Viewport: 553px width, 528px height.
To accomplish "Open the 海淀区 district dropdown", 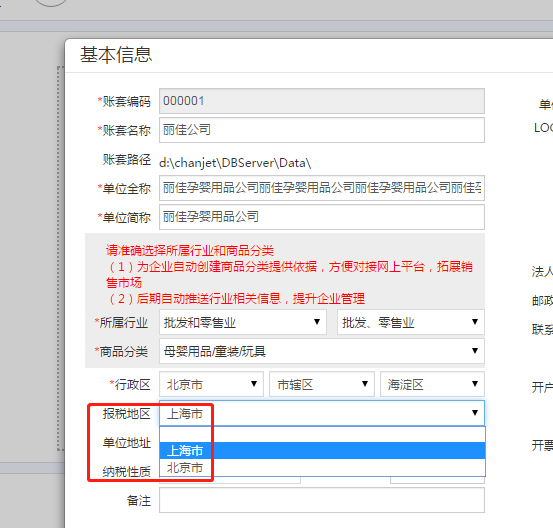I will coord(432,384).
